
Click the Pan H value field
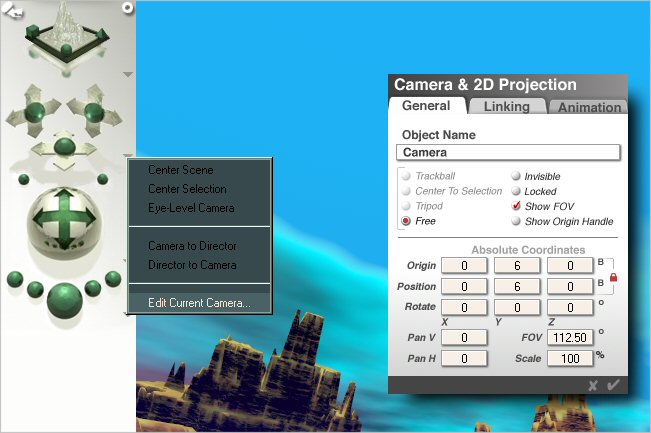(x=464, y=358)
